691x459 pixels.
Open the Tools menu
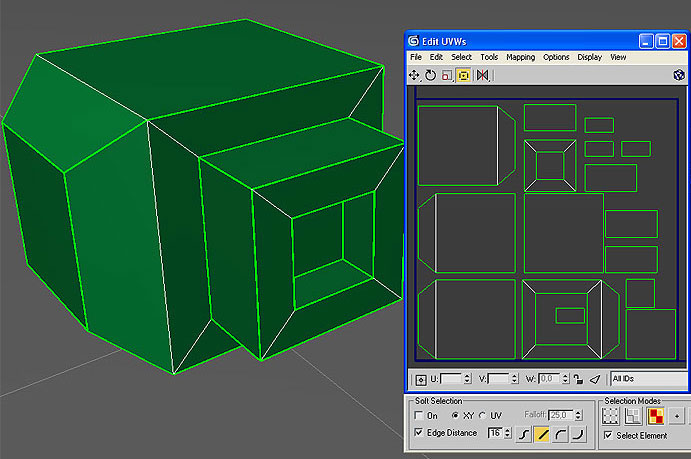(488, 57)
